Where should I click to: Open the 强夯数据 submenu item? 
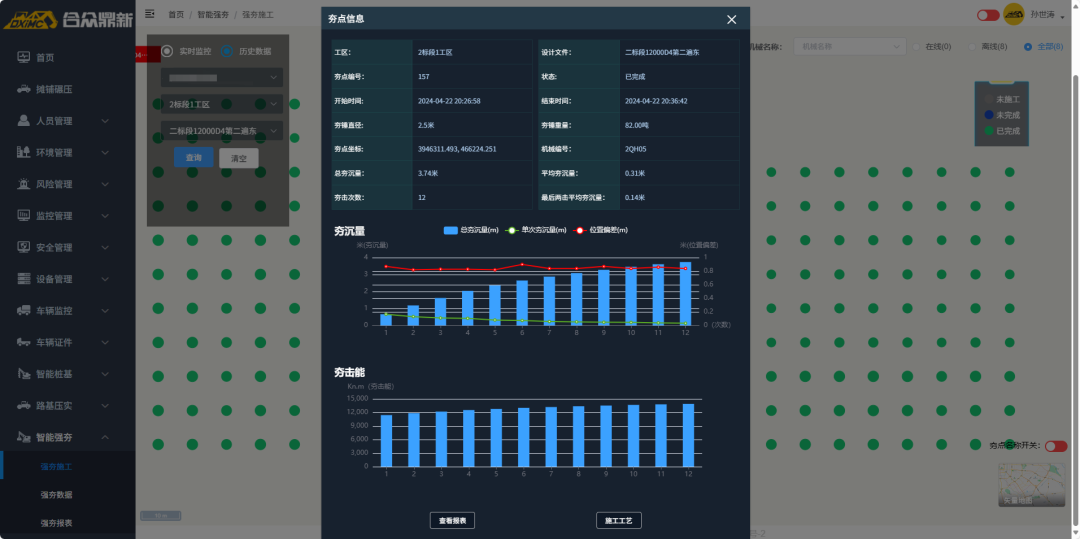[x=56, y=495]
